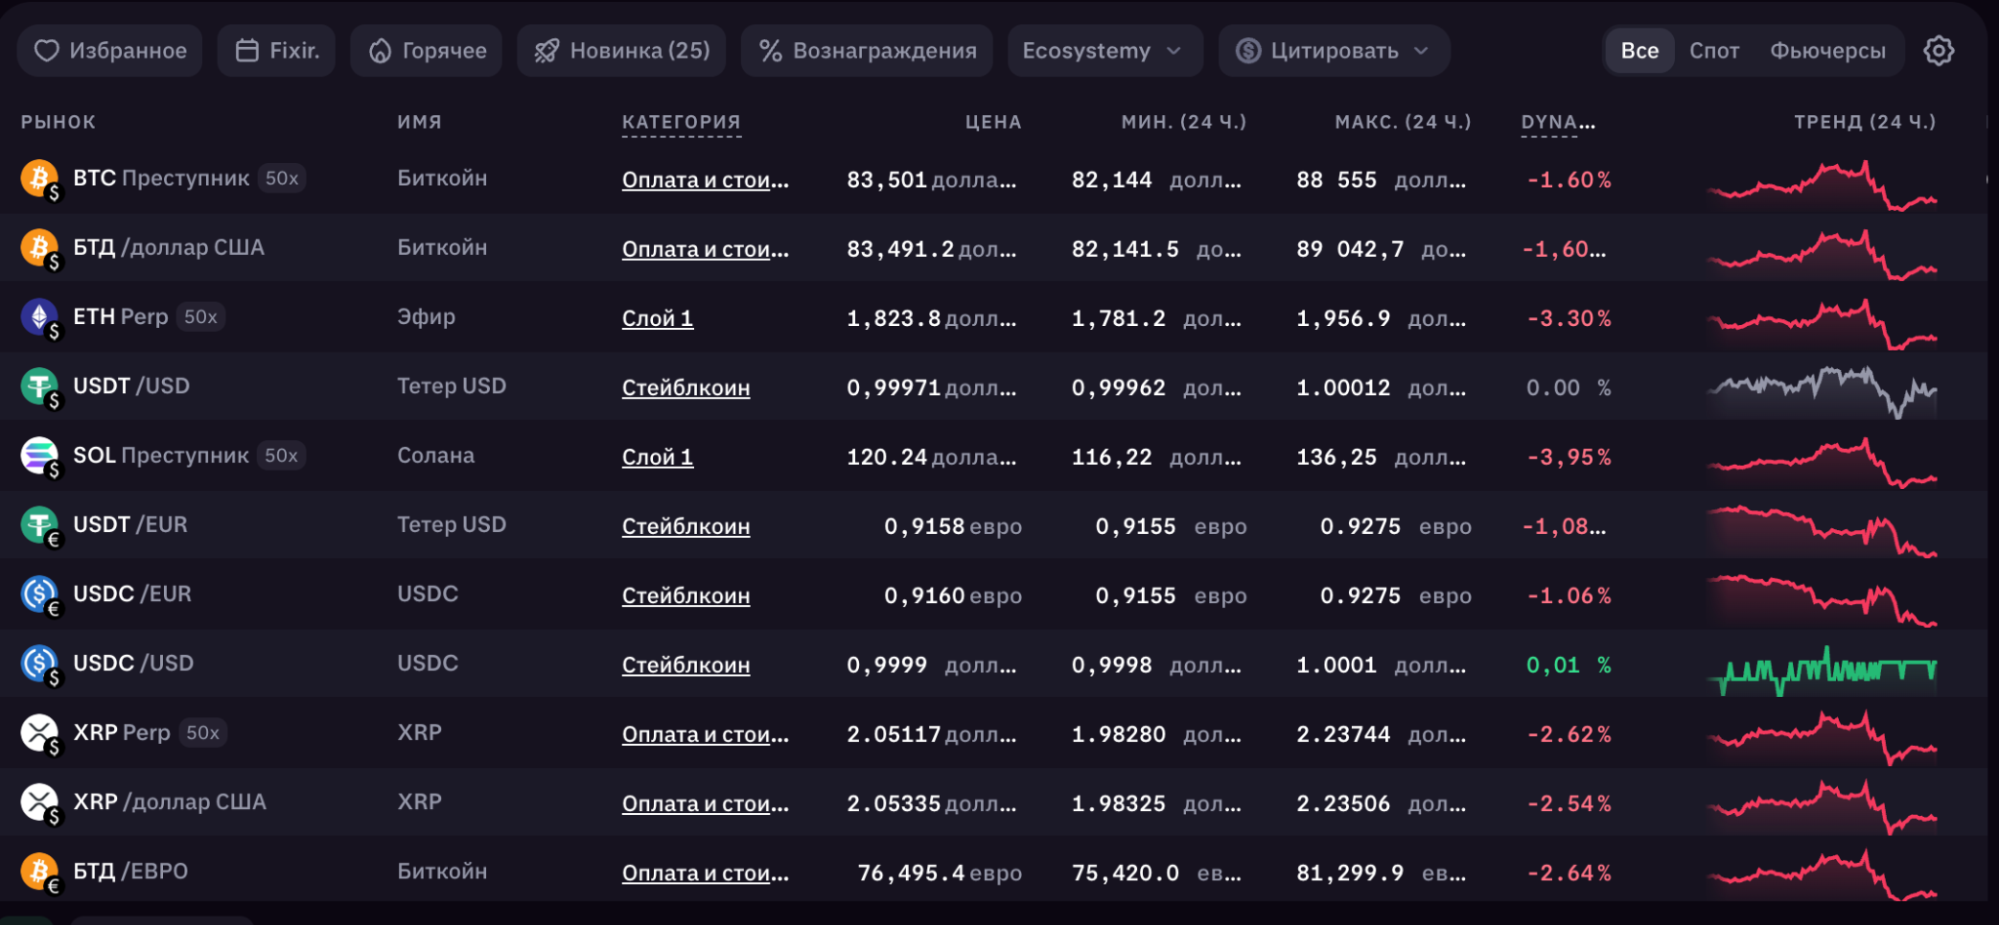
Task: Select the XRP /доллар США market name
Action: point(169,802)
